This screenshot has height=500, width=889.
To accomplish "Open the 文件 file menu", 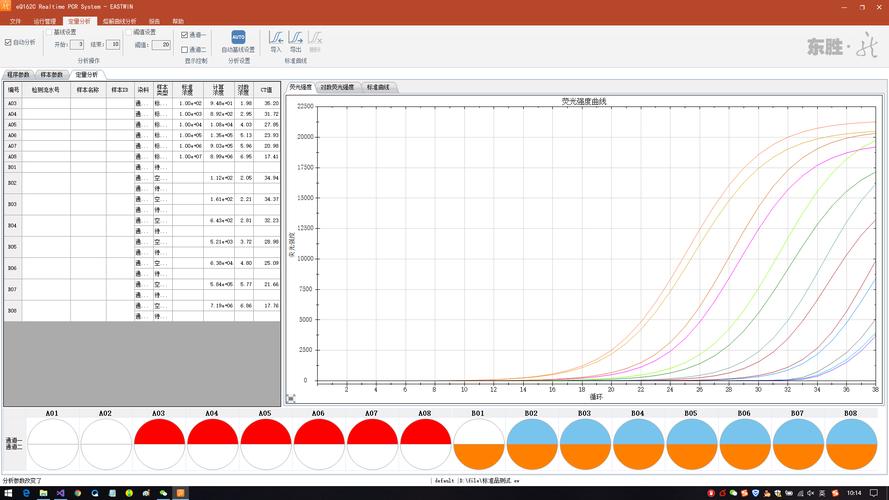I will tap(15, 21).
